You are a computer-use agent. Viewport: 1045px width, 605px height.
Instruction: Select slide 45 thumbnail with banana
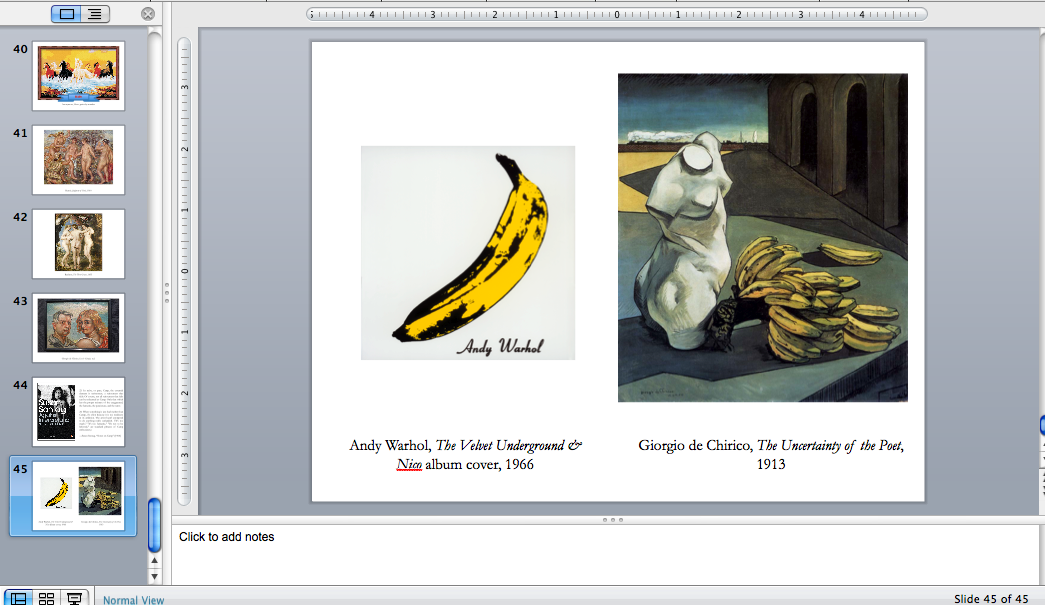[x=79, y=496]
